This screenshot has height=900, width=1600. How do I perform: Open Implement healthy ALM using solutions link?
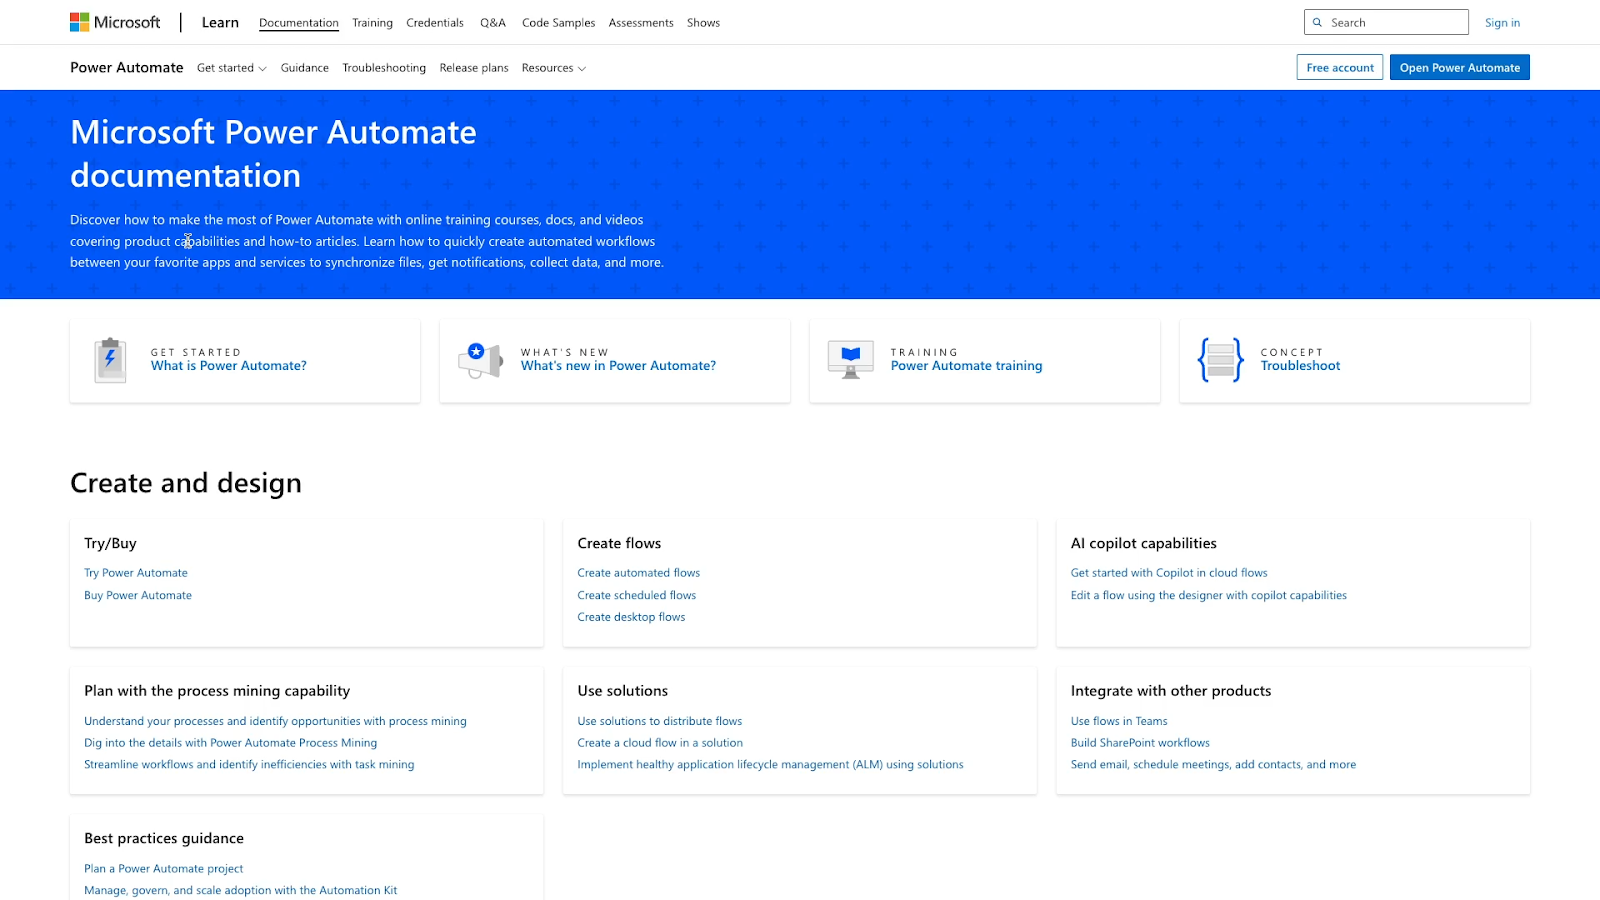pos(770,765)
